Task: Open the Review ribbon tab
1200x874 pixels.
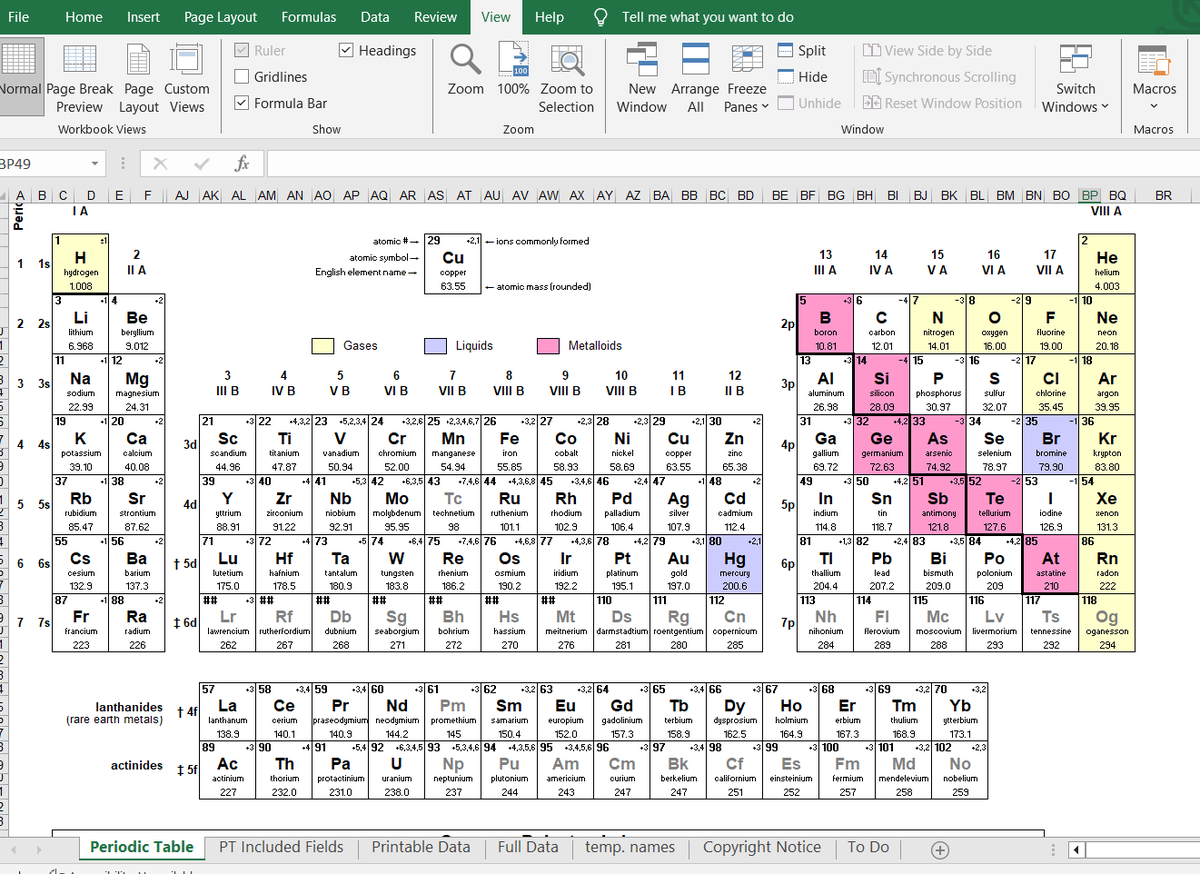Action: 435,17
